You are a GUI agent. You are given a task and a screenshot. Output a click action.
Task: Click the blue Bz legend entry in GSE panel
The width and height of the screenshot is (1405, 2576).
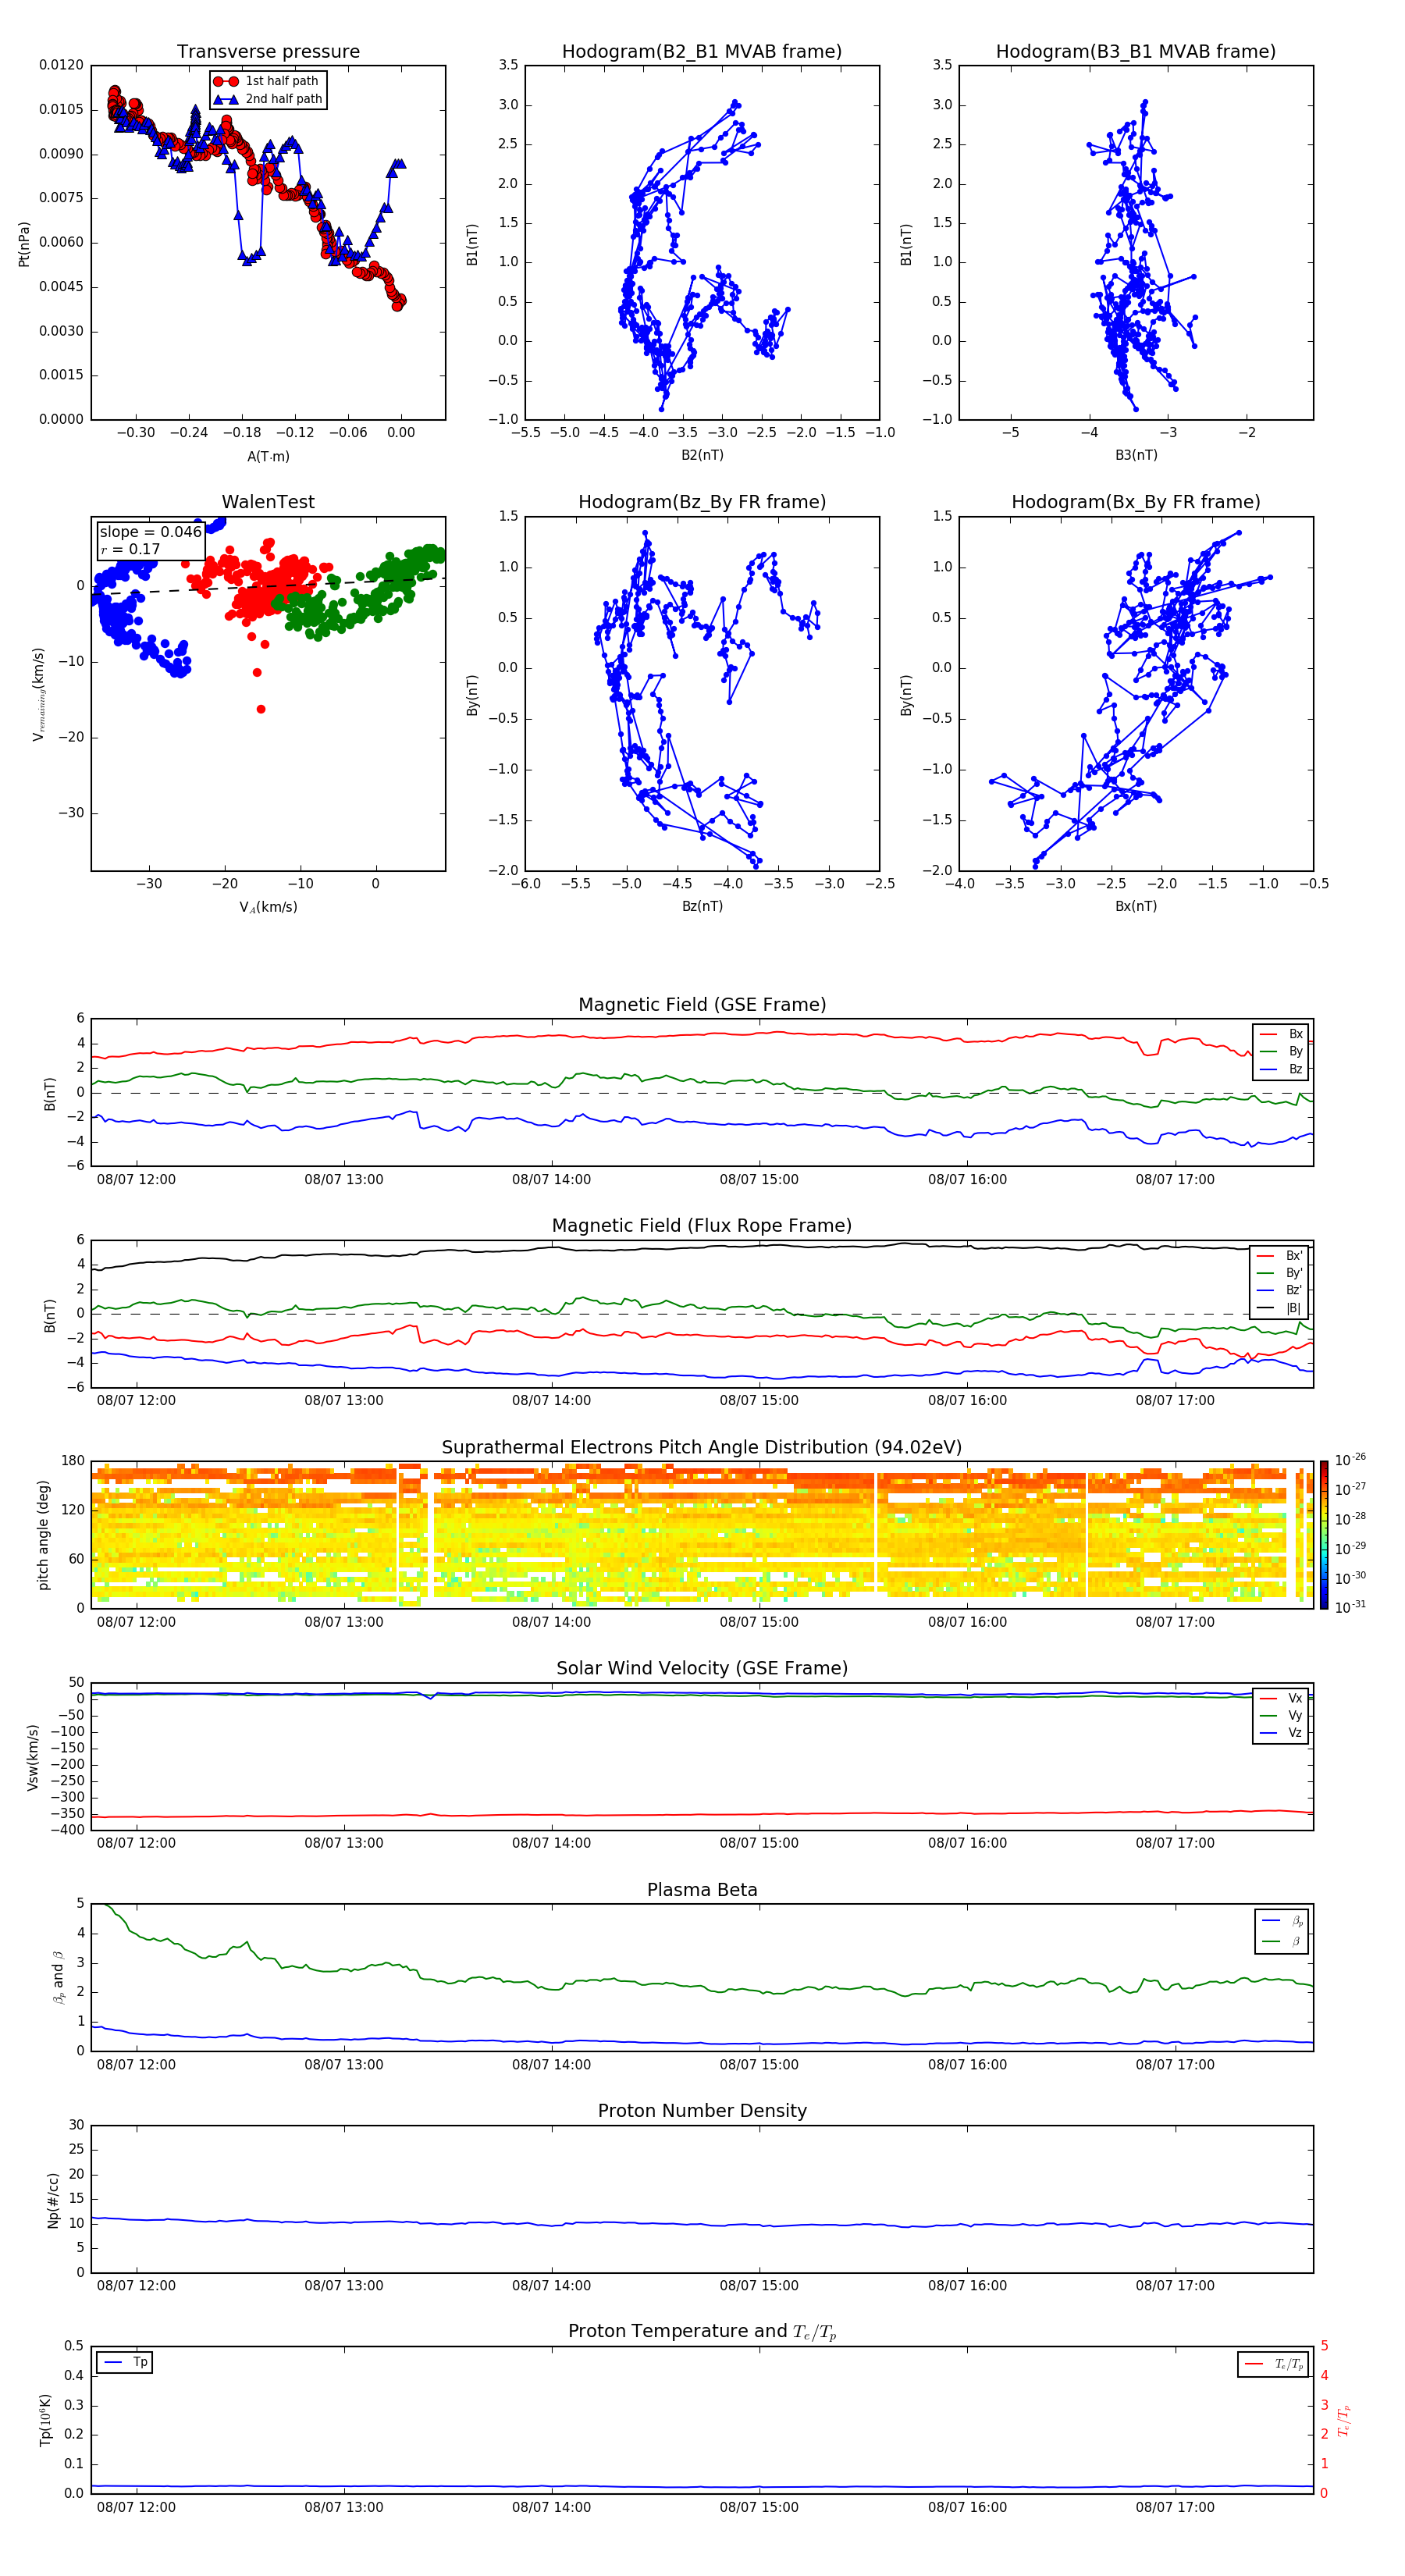click(x=1282, y=1069)
